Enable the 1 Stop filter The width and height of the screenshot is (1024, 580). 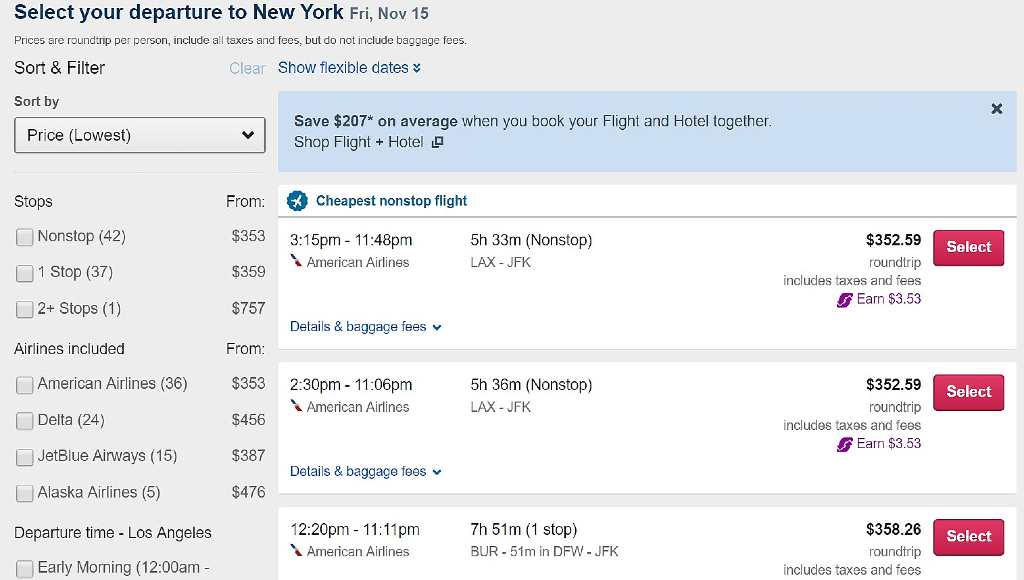click(23, 272)
